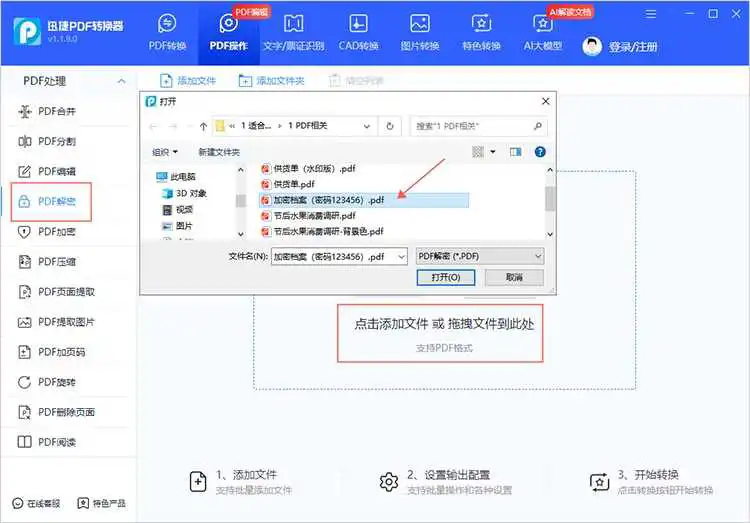Select file 节后水果消费调研.pdf
Viewport: 750px width, 523px height.
tap(309, 216)
